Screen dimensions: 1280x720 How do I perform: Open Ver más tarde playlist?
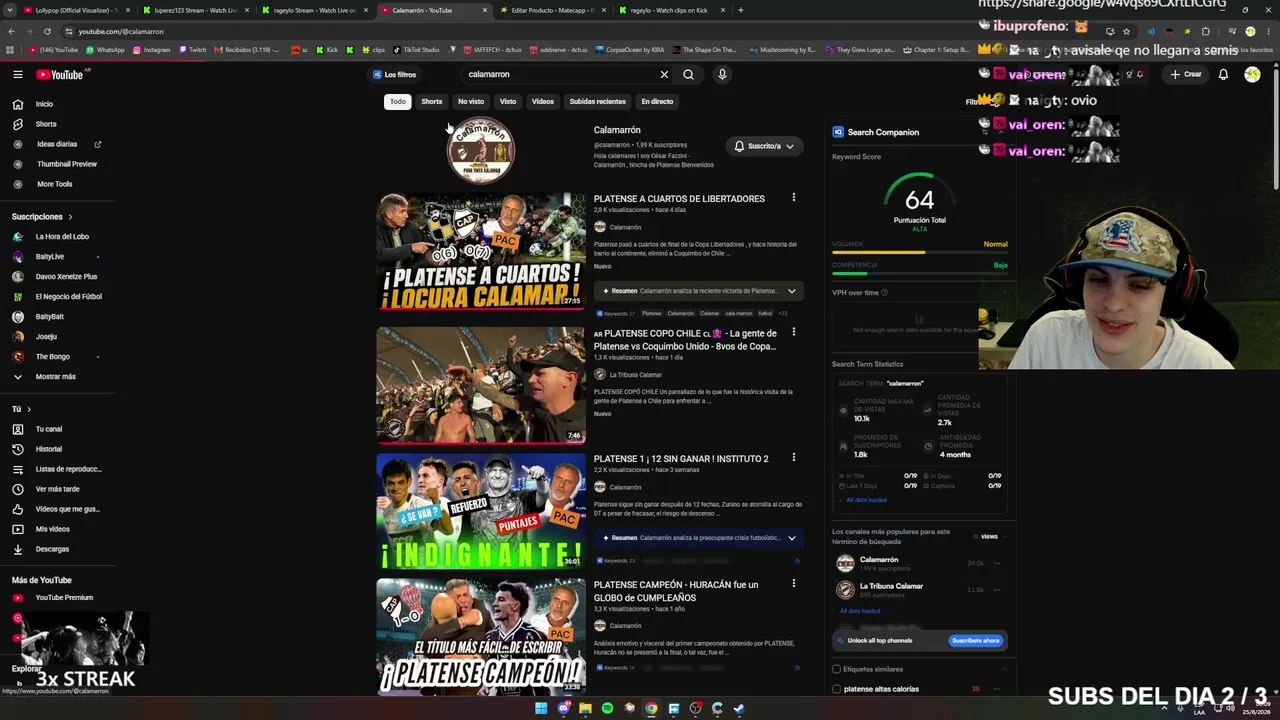tap(57, 489)
